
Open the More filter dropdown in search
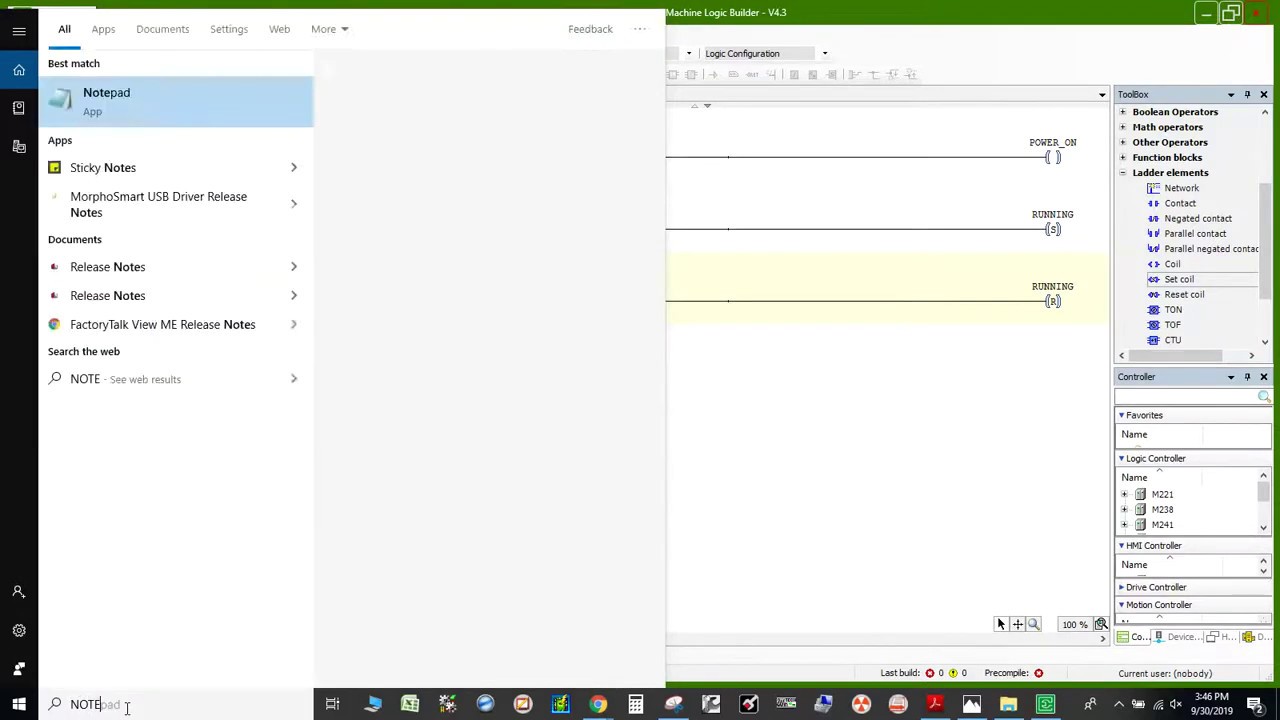[329, 29]
